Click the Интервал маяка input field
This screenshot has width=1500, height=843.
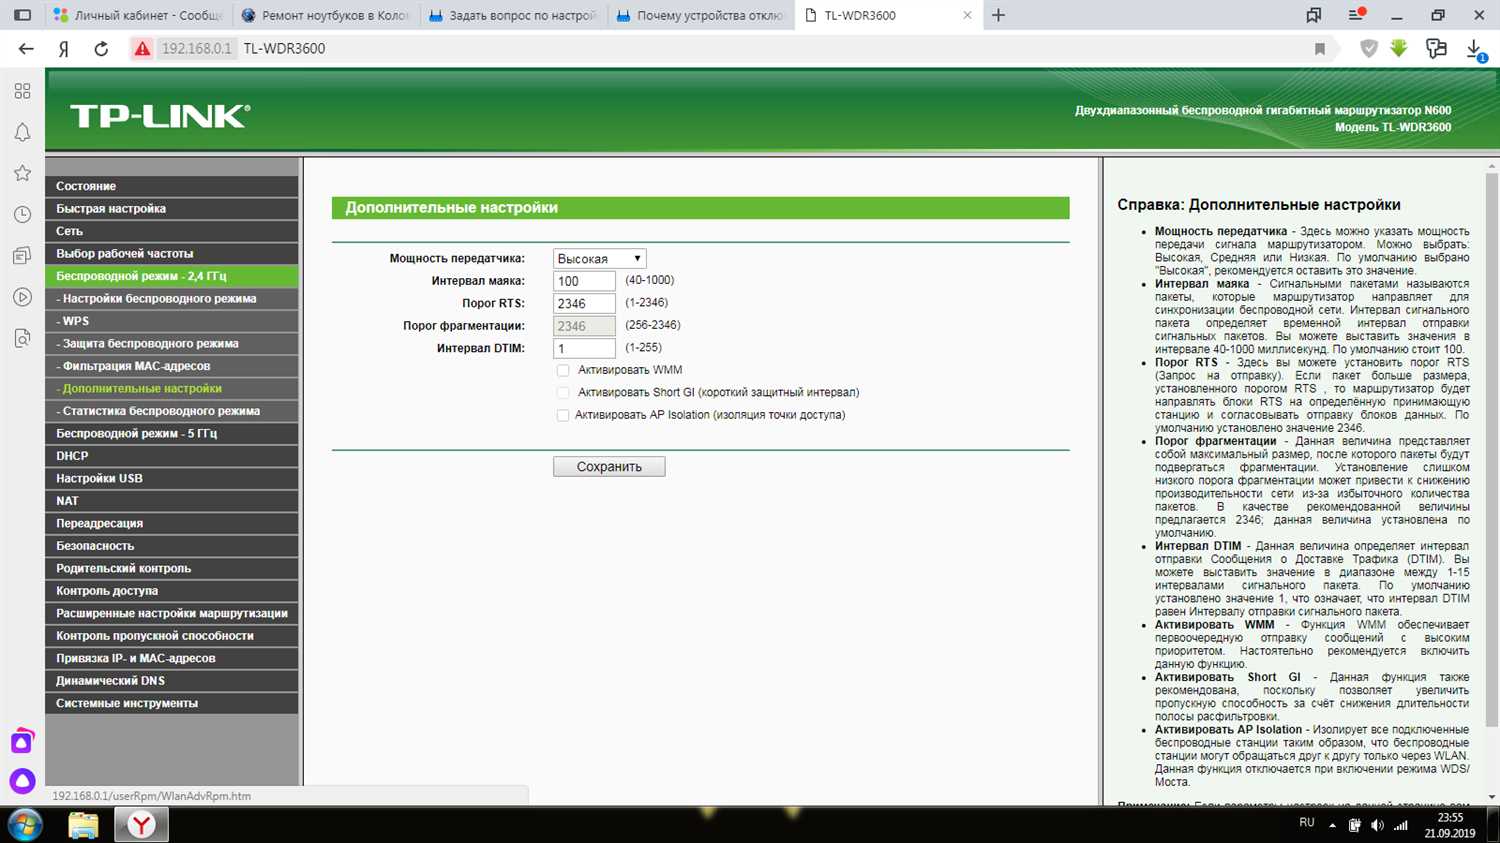(584, 281)
